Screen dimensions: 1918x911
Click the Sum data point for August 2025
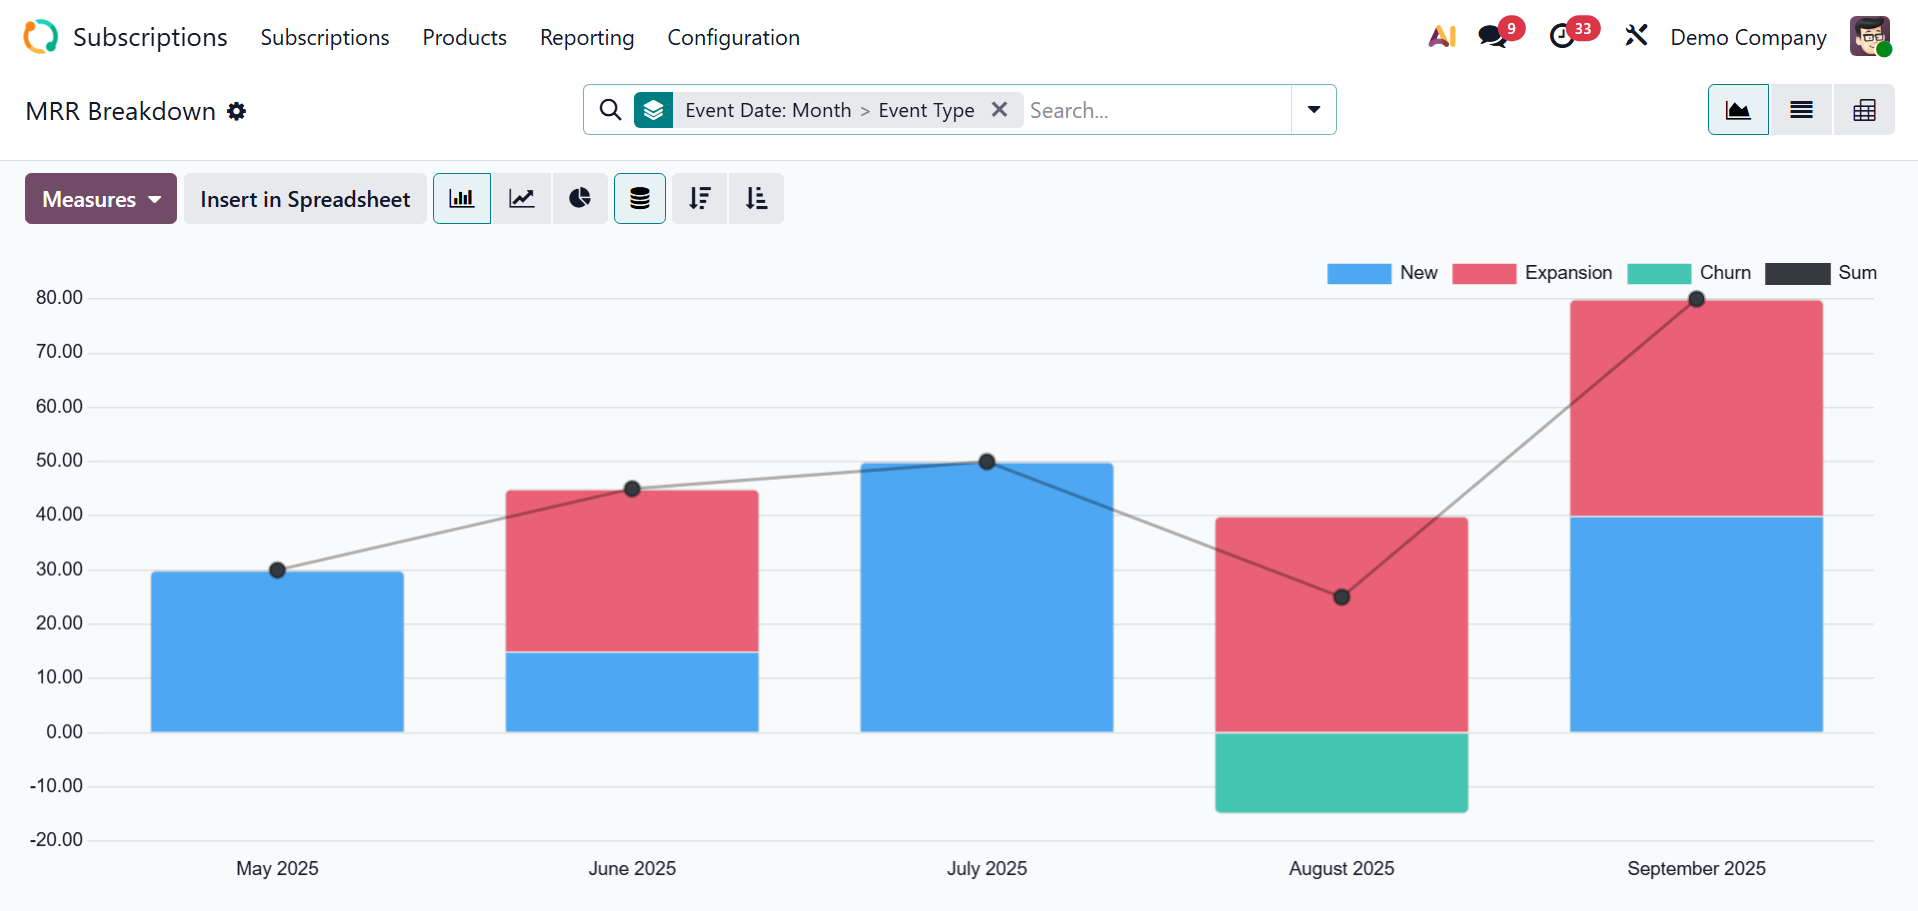pyautogui.click(x=1342, y=597)
